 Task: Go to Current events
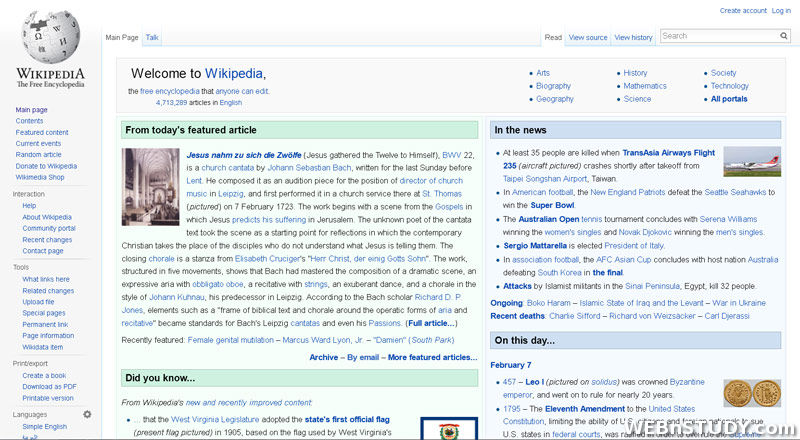click(38, 143)
